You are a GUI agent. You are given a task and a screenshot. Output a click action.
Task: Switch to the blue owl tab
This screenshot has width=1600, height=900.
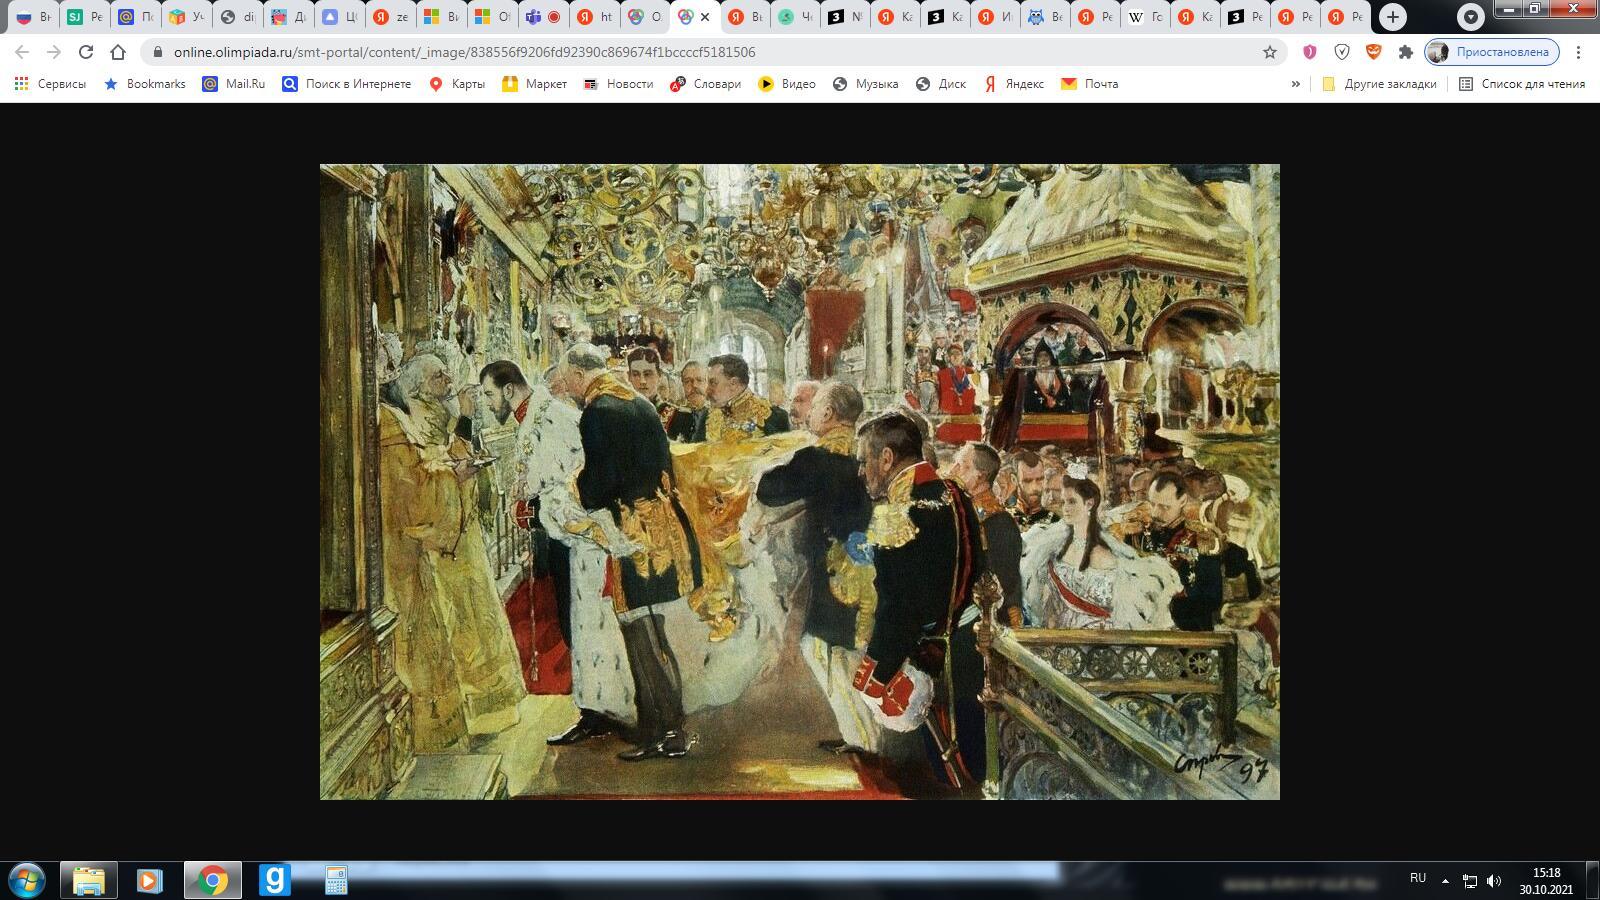[x=1044, y=17]
